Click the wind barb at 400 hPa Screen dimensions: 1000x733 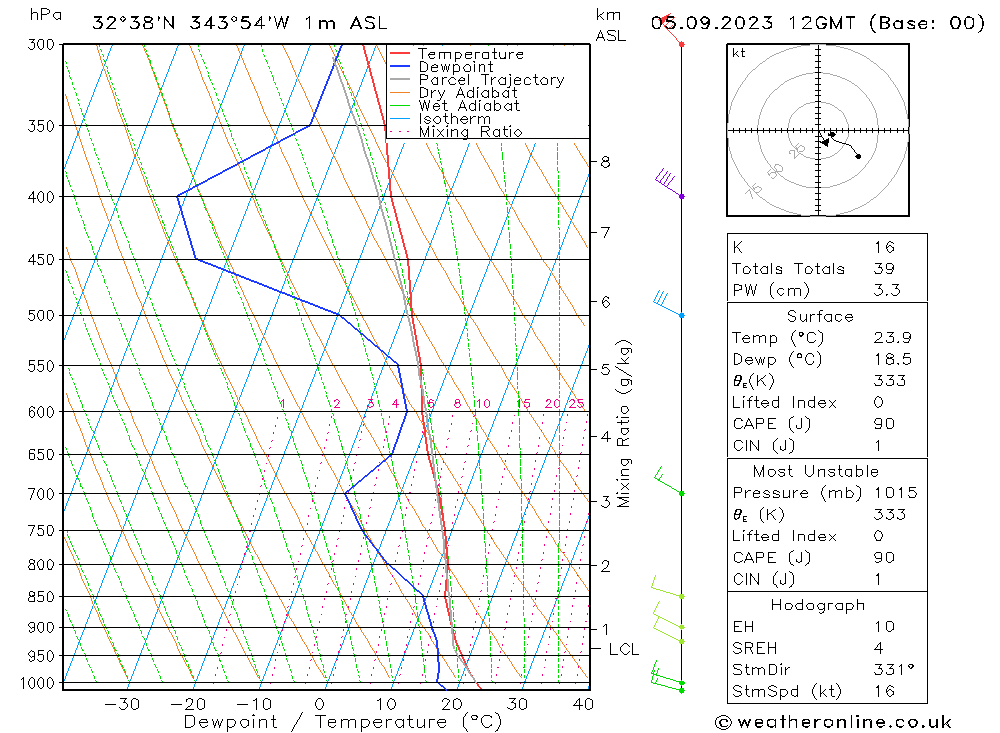coord(668,184)
